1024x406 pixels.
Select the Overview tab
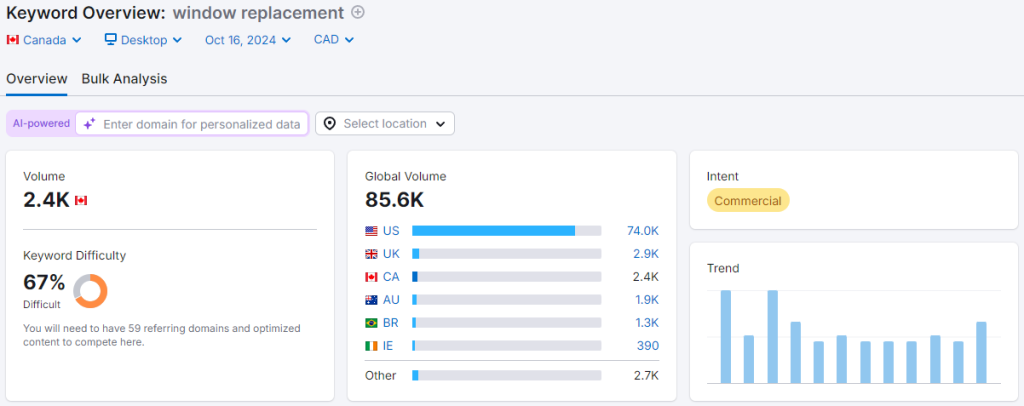(x=36, y=78)
